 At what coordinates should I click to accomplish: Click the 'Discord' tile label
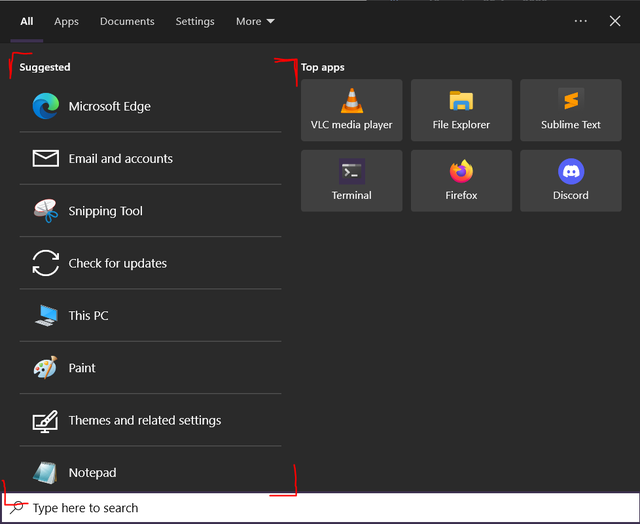click(x=571, y=195)
